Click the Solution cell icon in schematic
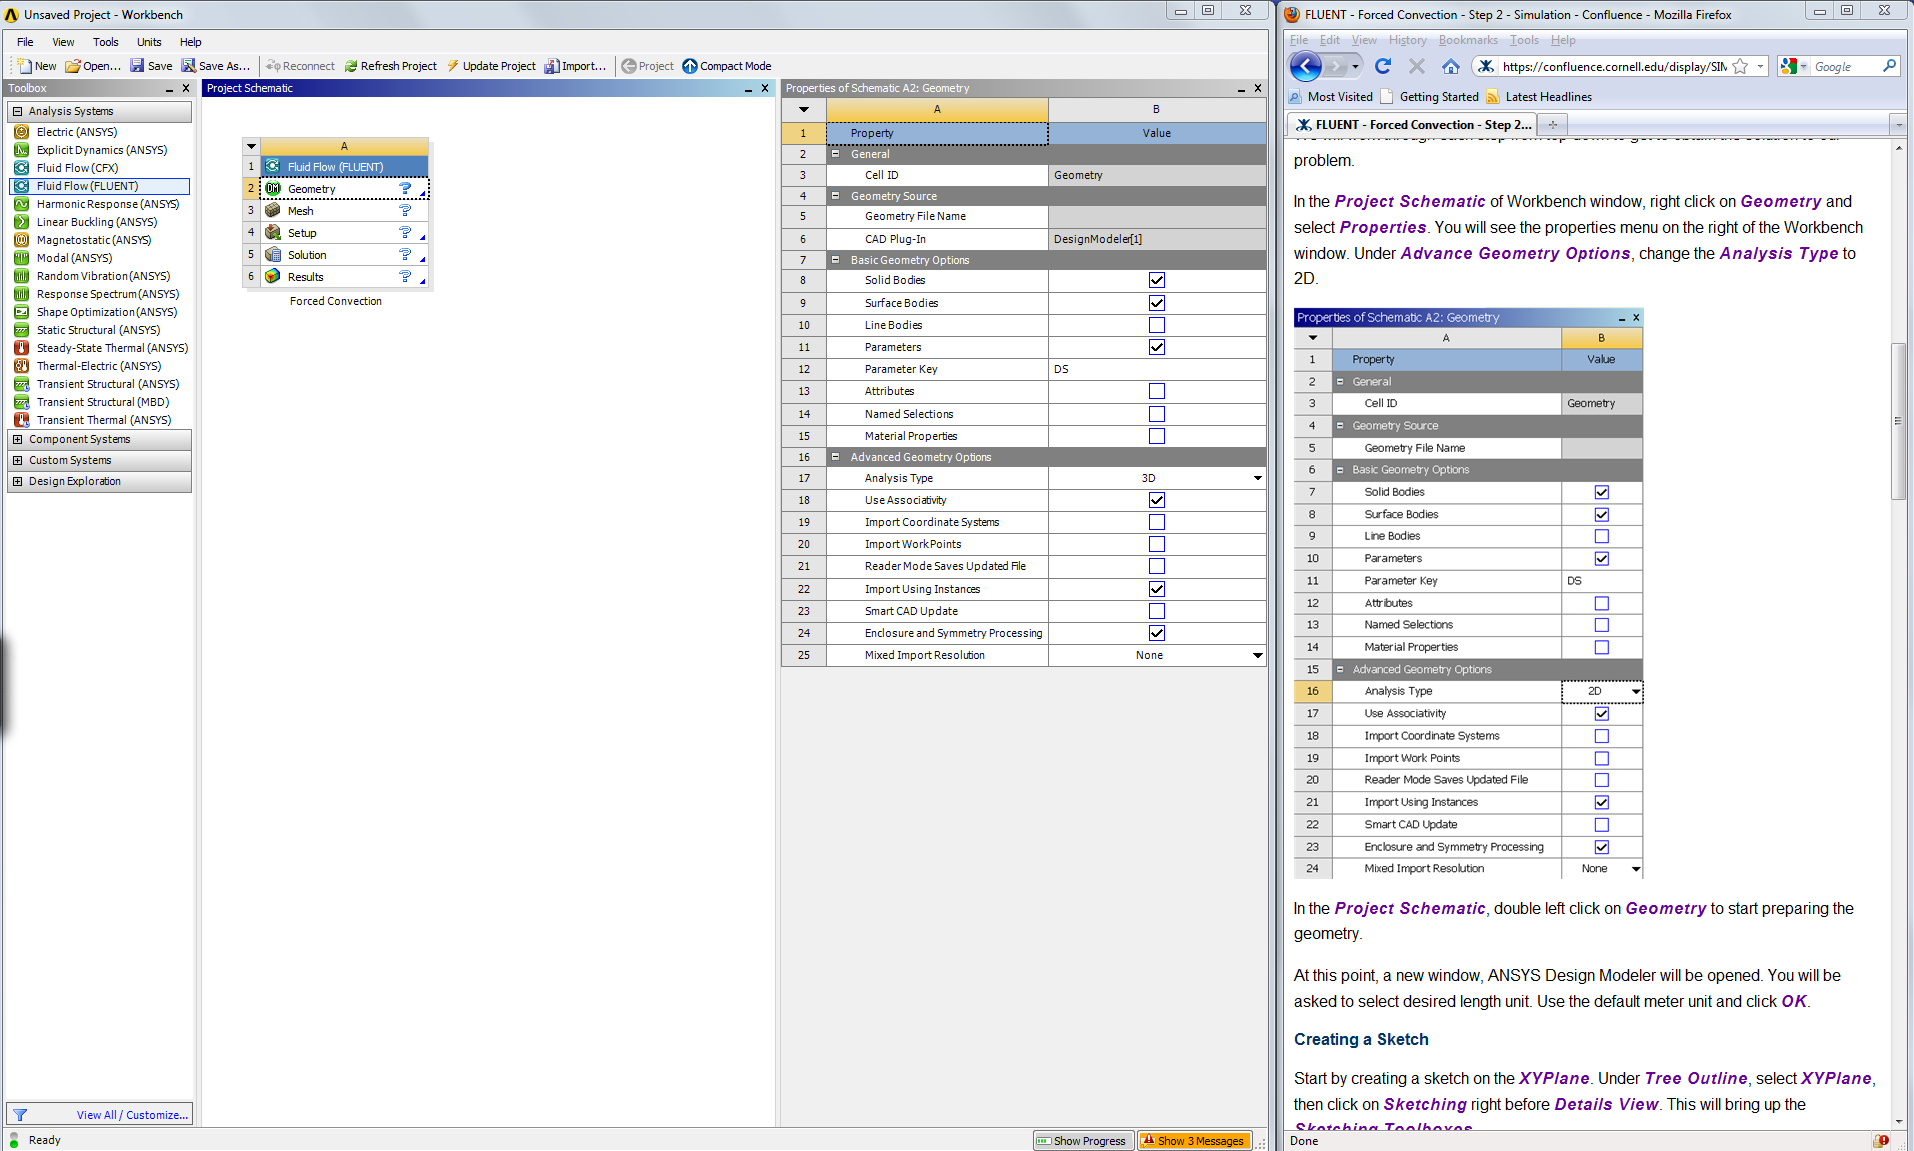The height and width of the screenshot is (1151, 1914). click(x=273, y=255)
